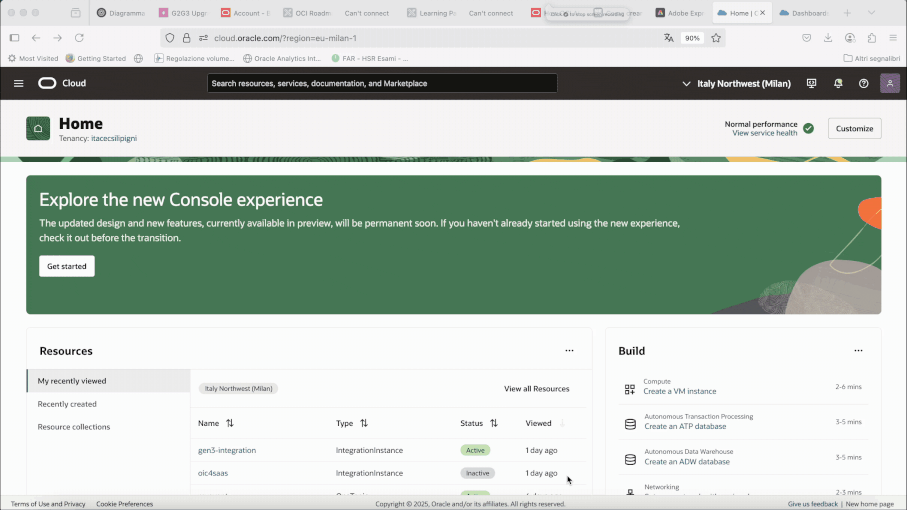
Task: Click Give us feedback link
Action: click(812, 504)
